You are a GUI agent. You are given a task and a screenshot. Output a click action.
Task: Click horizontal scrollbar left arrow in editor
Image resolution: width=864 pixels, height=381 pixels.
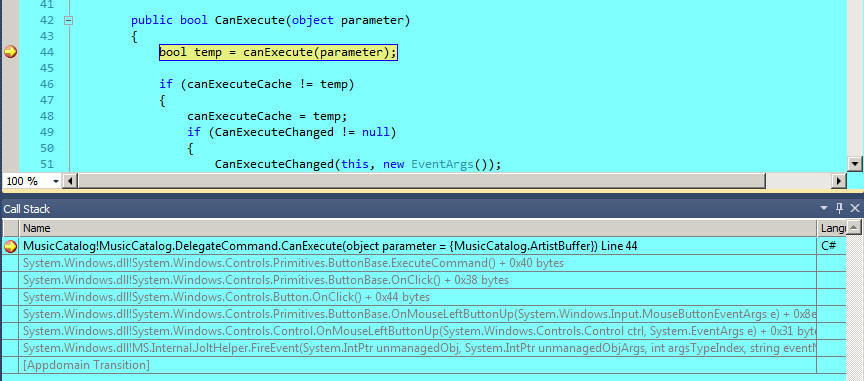(x=71, y=181)
